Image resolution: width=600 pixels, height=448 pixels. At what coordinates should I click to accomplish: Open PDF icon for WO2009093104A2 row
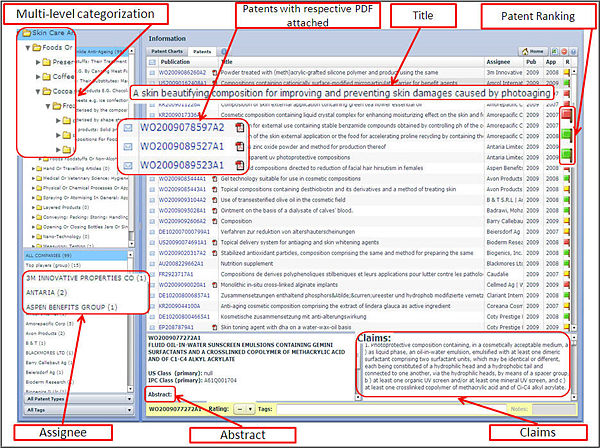[x=215, y=200]
